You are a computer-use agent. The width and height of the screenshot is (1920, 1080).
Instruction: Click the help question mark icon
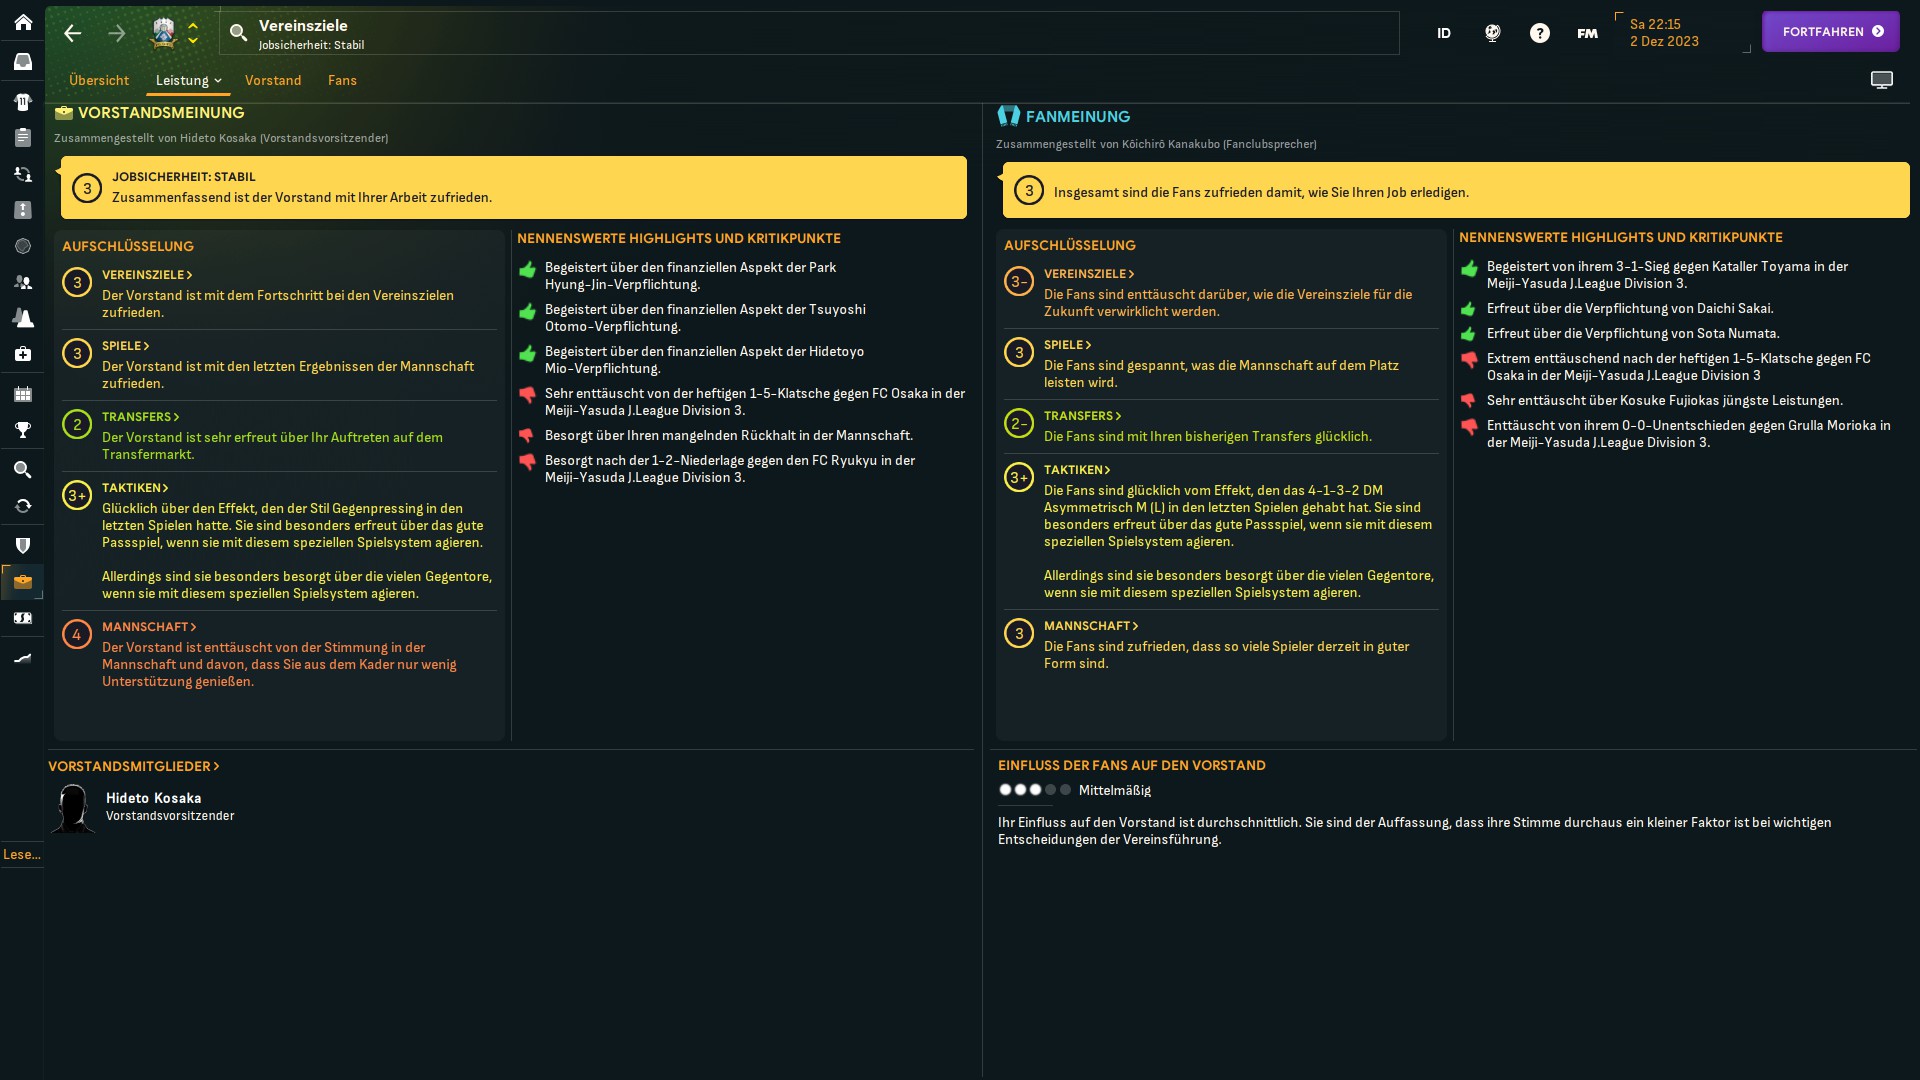[x=1539, y=33]
